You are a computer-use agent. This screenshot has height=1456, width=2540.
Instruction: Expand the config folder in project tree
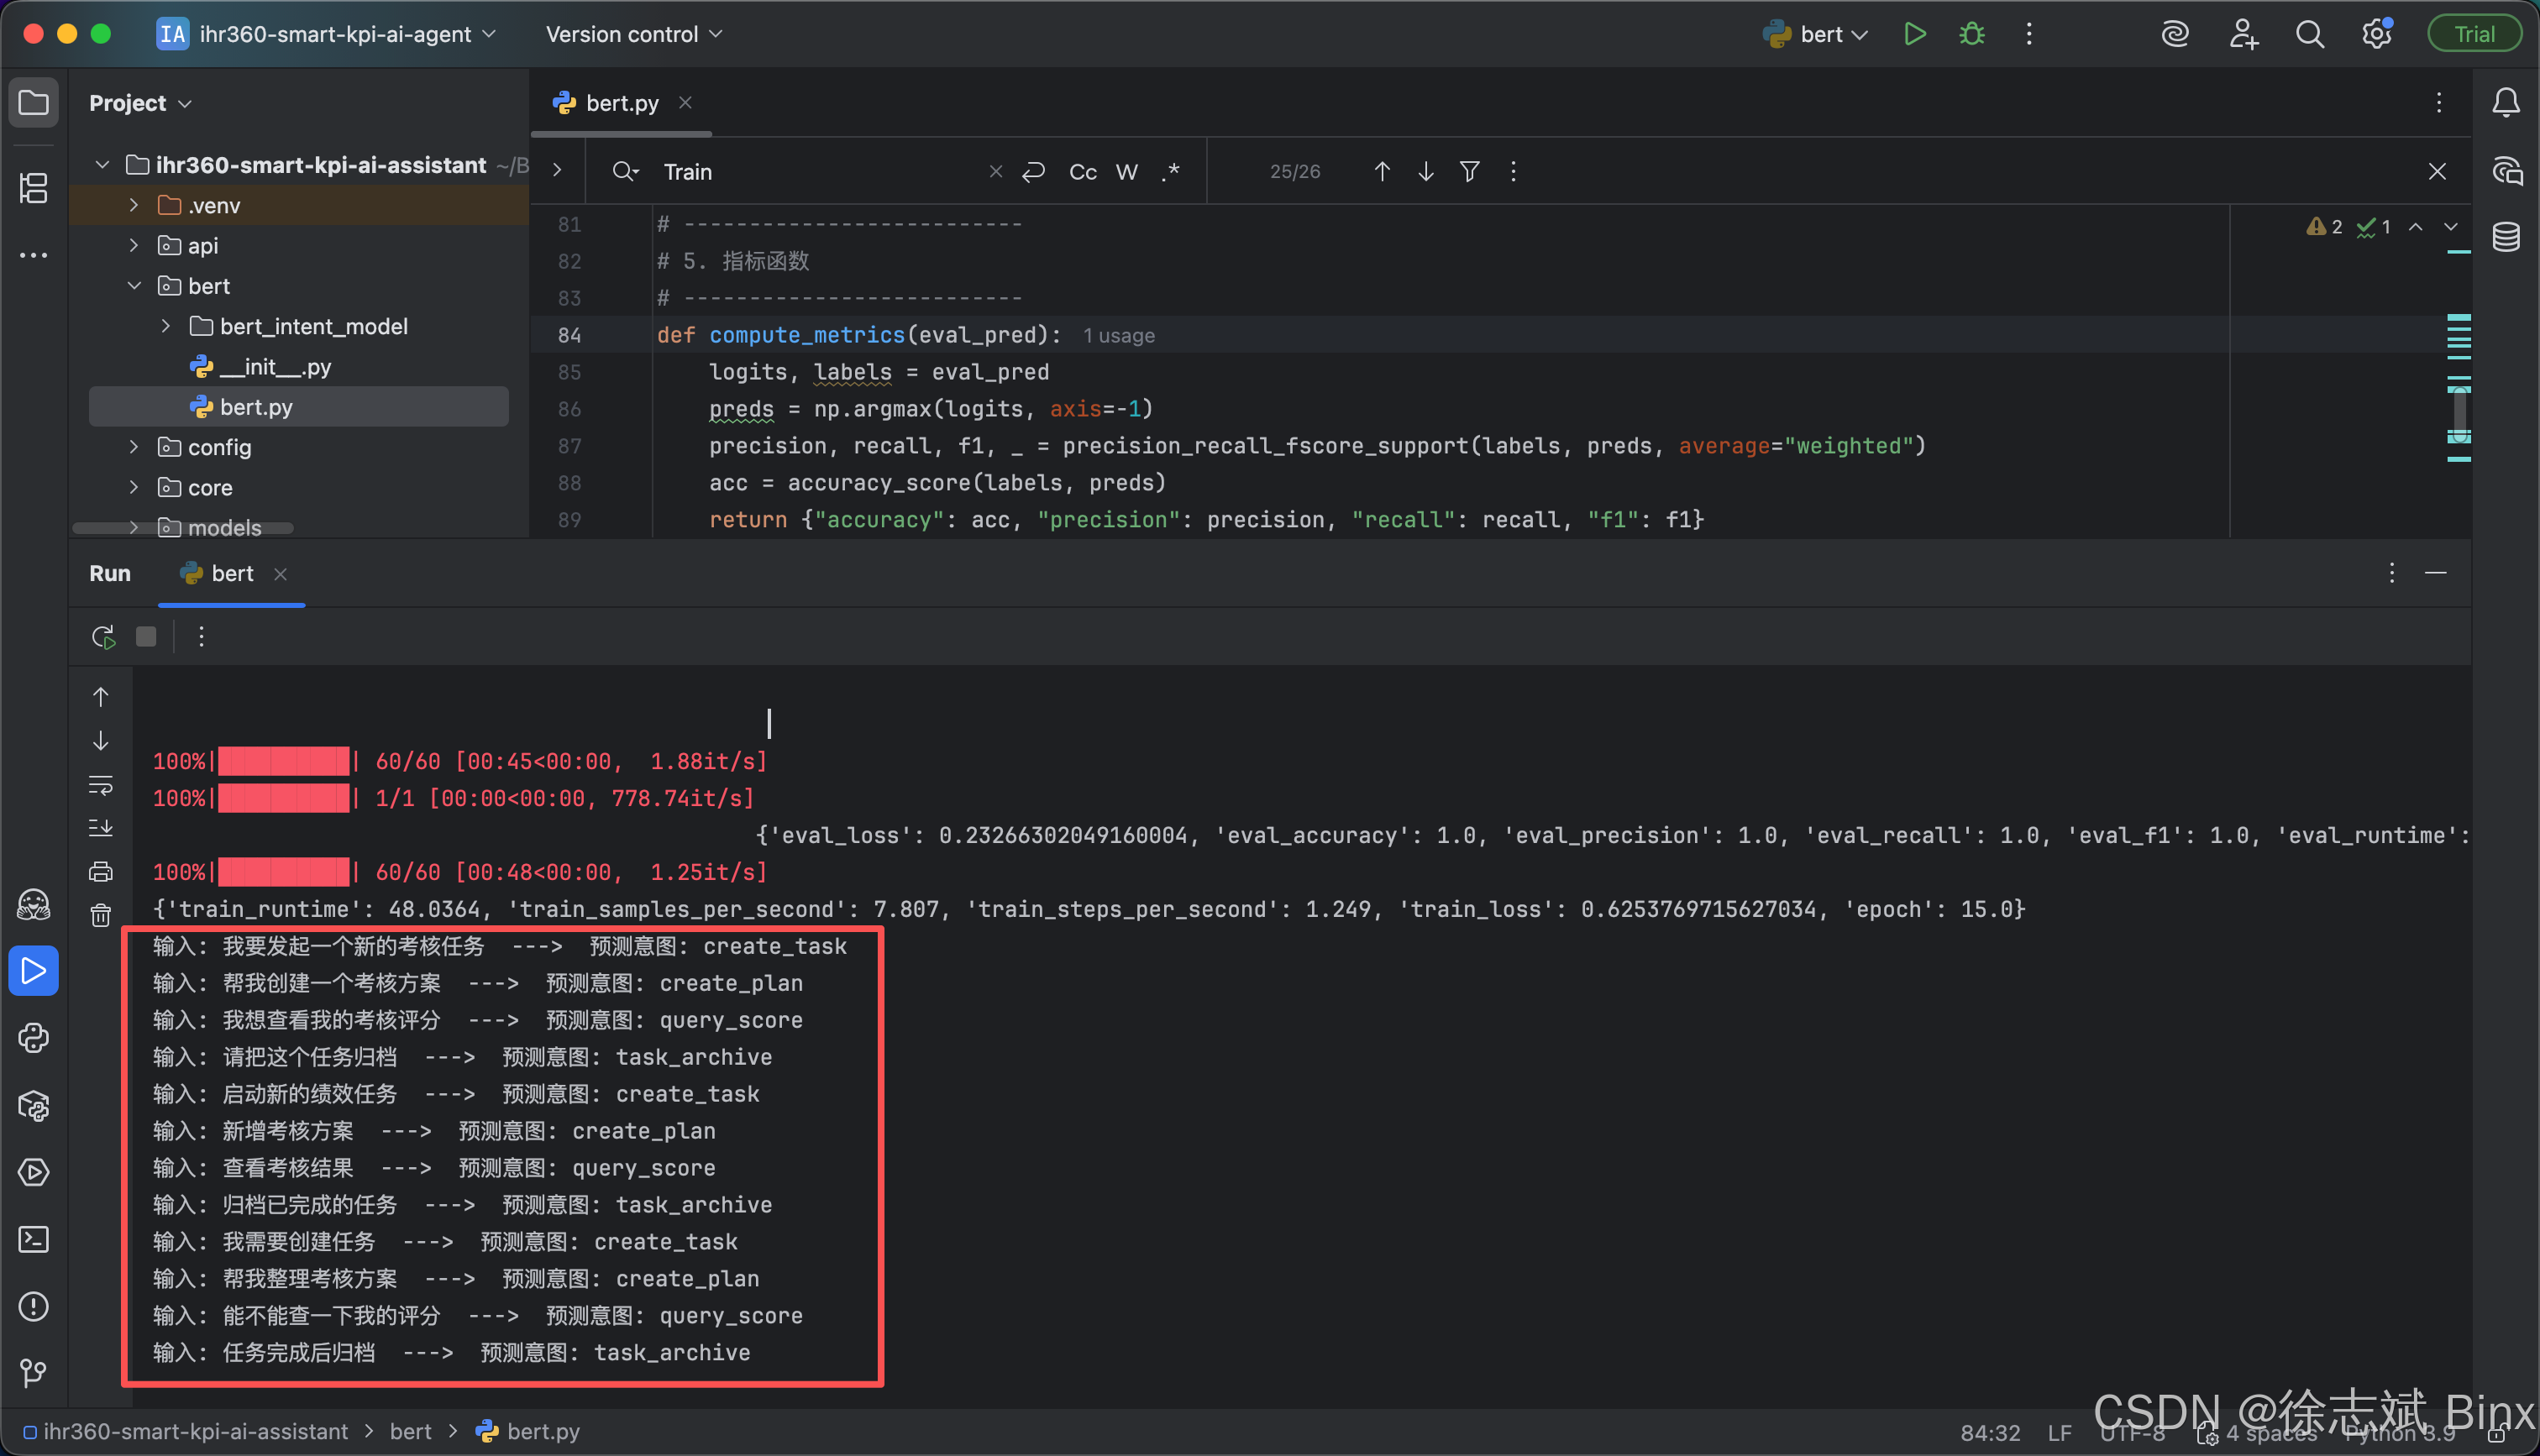tap(134, 447)
